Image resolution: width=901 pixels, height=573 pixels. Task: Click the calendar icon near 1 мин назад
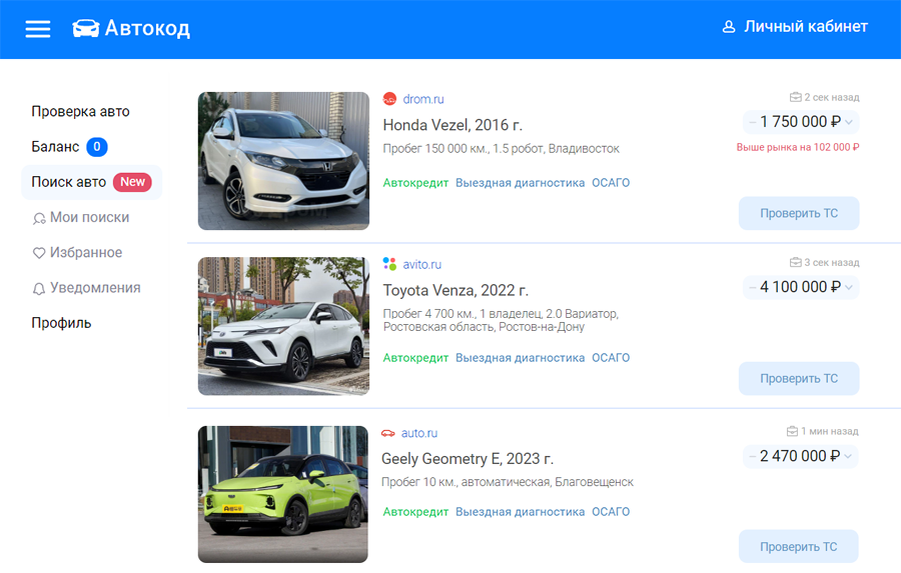792,431
